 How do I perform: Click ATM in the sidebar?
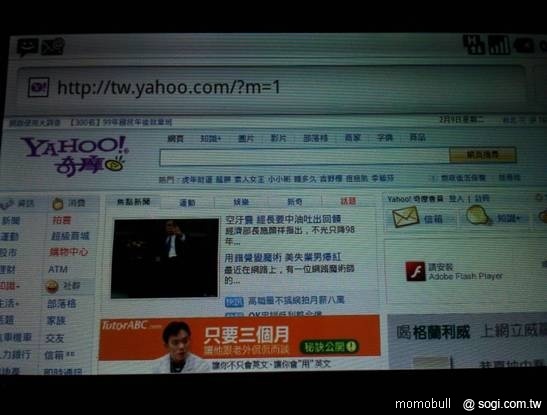pos(58,269)
